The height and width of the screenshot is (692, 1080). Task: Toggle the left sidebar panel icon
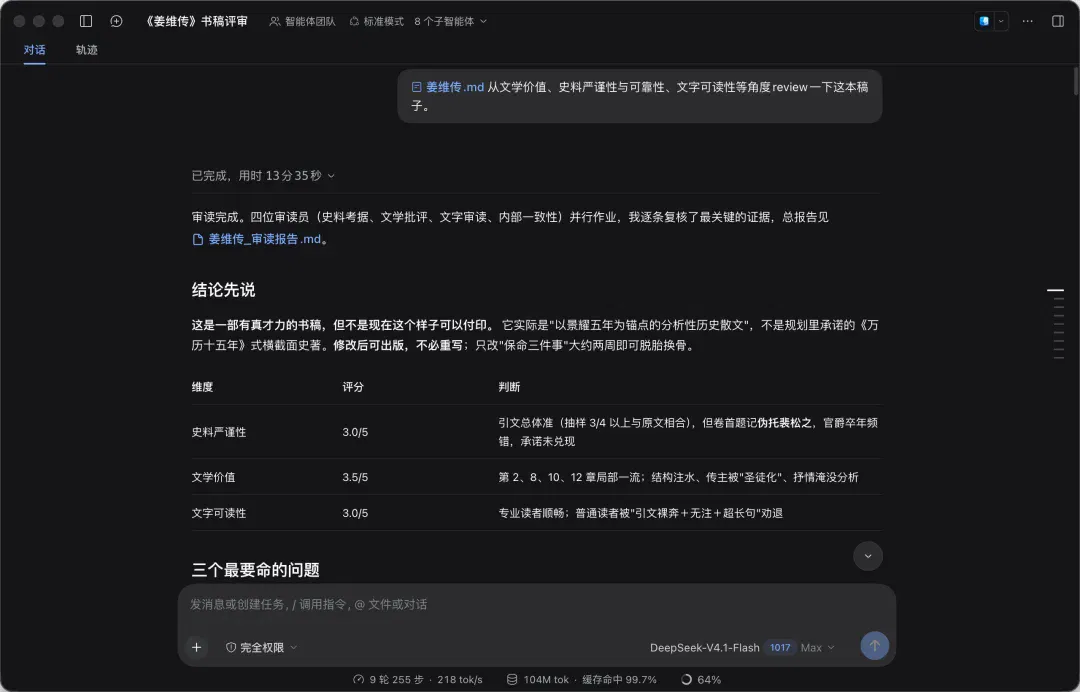pos(86,21)
